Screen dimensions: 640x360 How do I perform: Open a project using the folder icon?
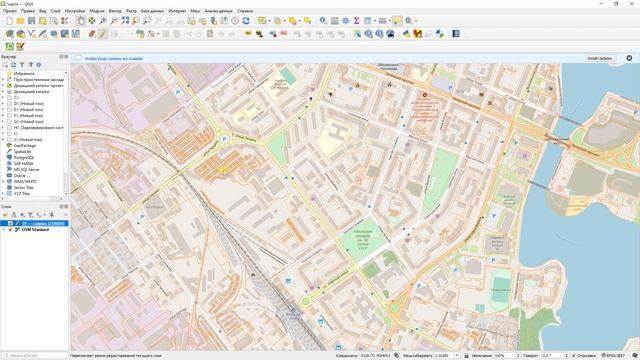point(20,21)
